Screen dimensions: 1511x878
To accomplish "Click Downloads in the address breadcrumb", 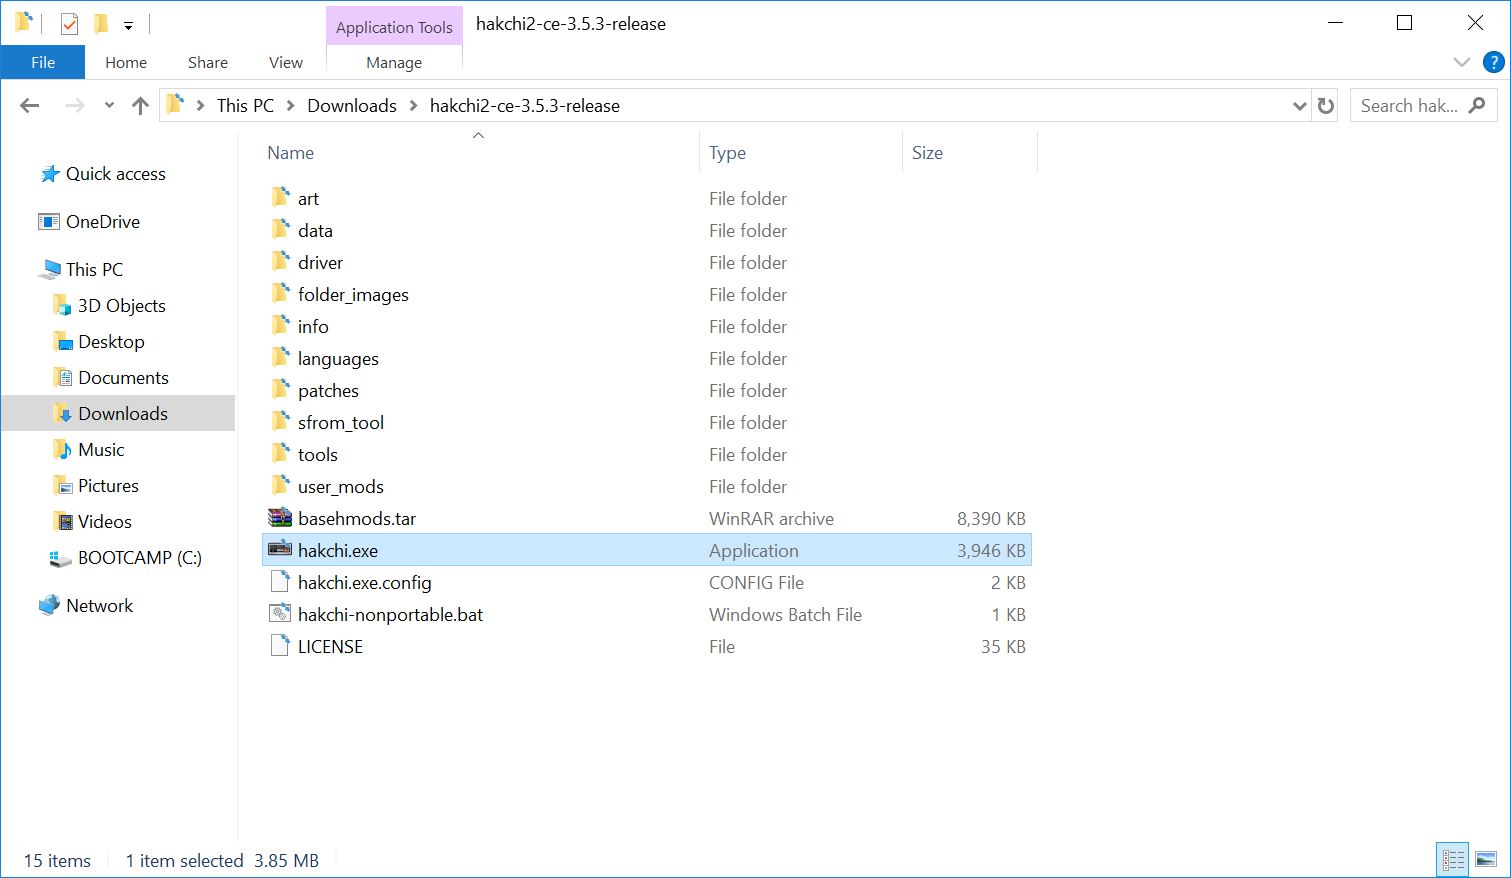I will coord(352,106).
